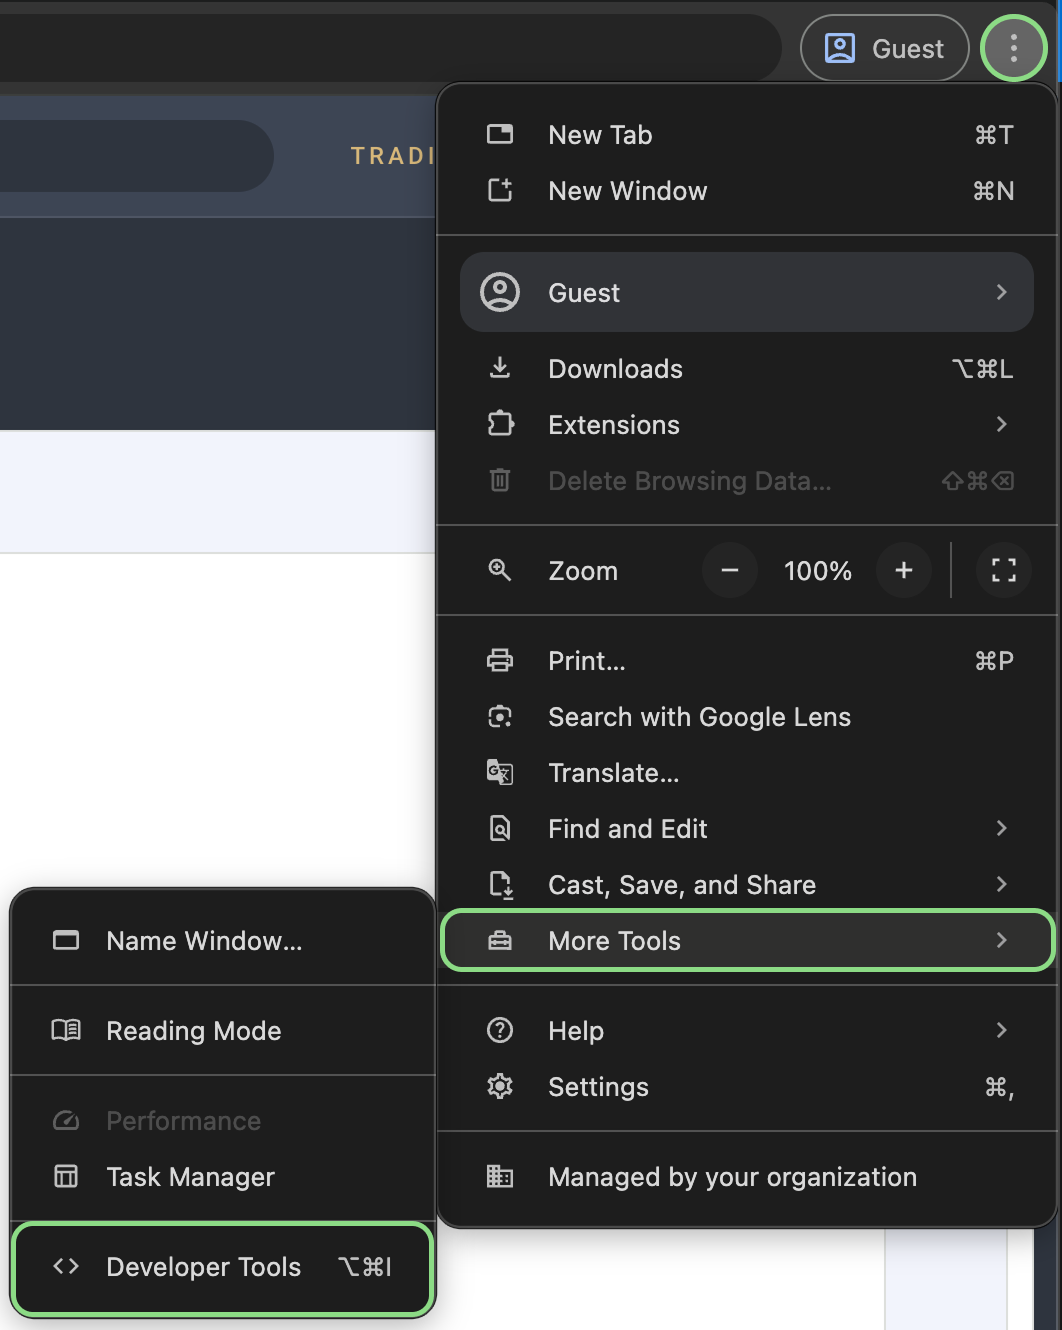Screen dimensions: 1062x1330
Task: Zoom in with the plus button
Action: tap(903, 570)
